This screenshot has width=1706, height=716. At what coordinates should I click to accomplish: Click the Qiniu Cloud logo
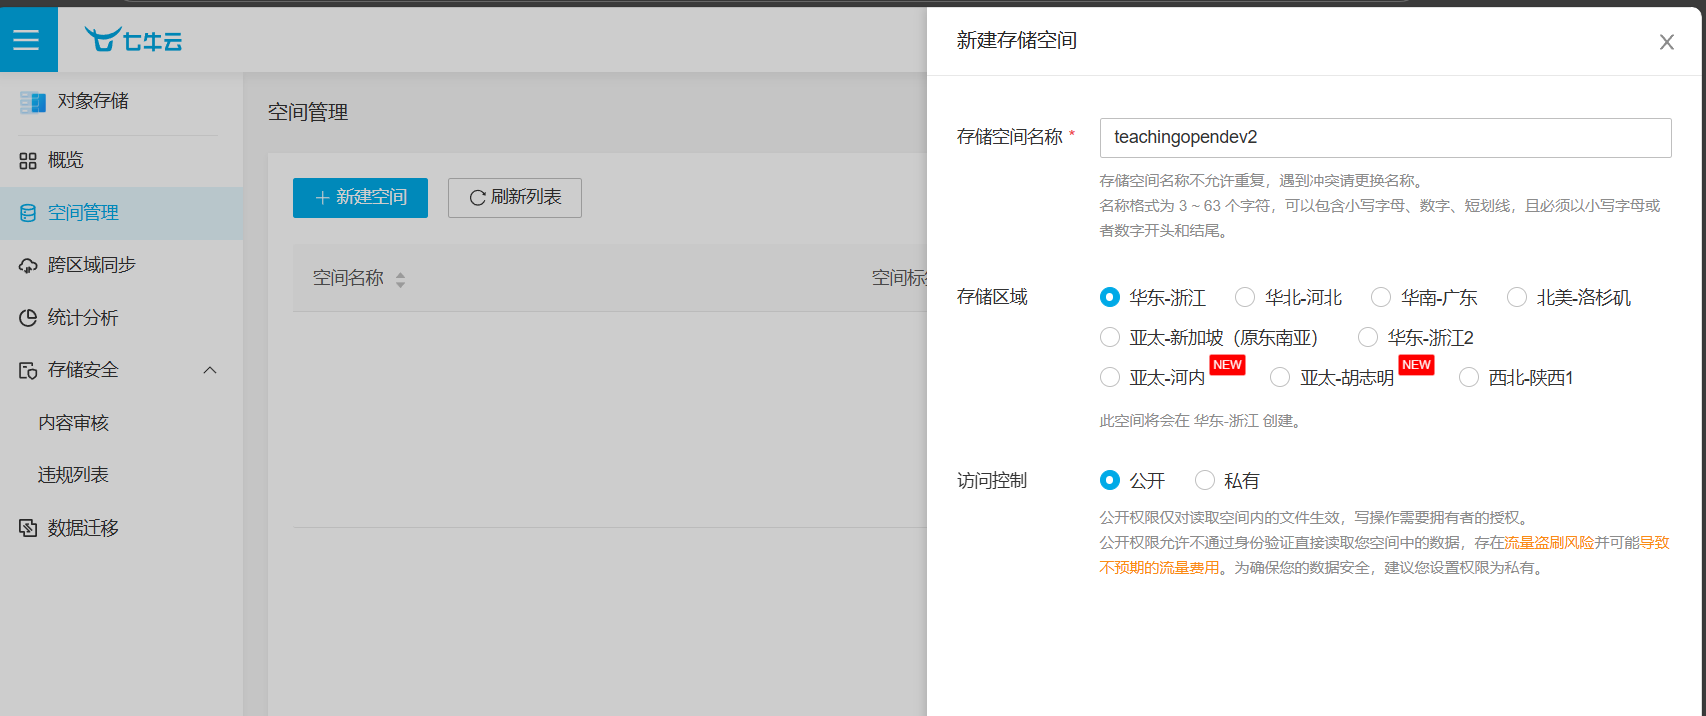[133, 40]
